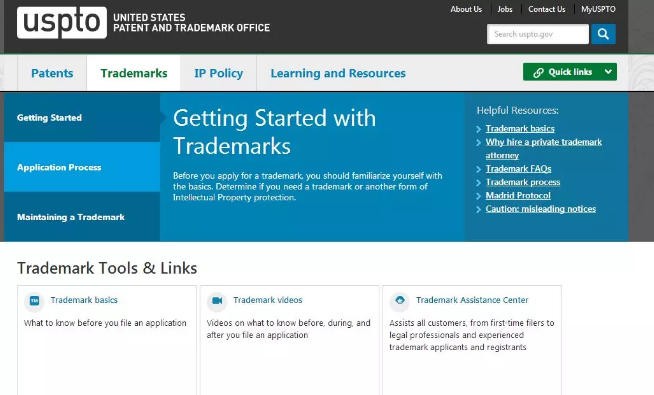Click the chain link icon in Quick links
The image size is (654, 395).
coord(538,73)
